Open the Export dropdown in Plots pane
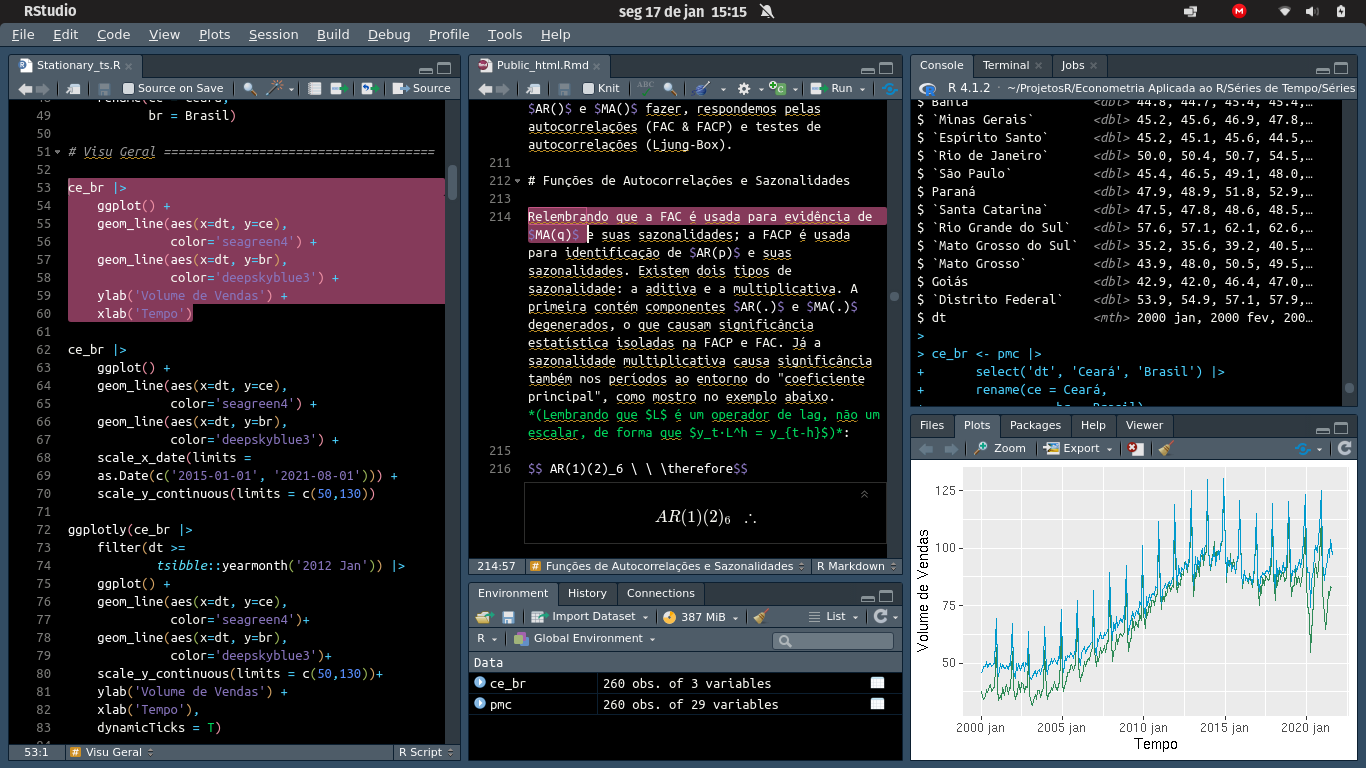Screen dimensions: 1366x768 click(1079, 448)
